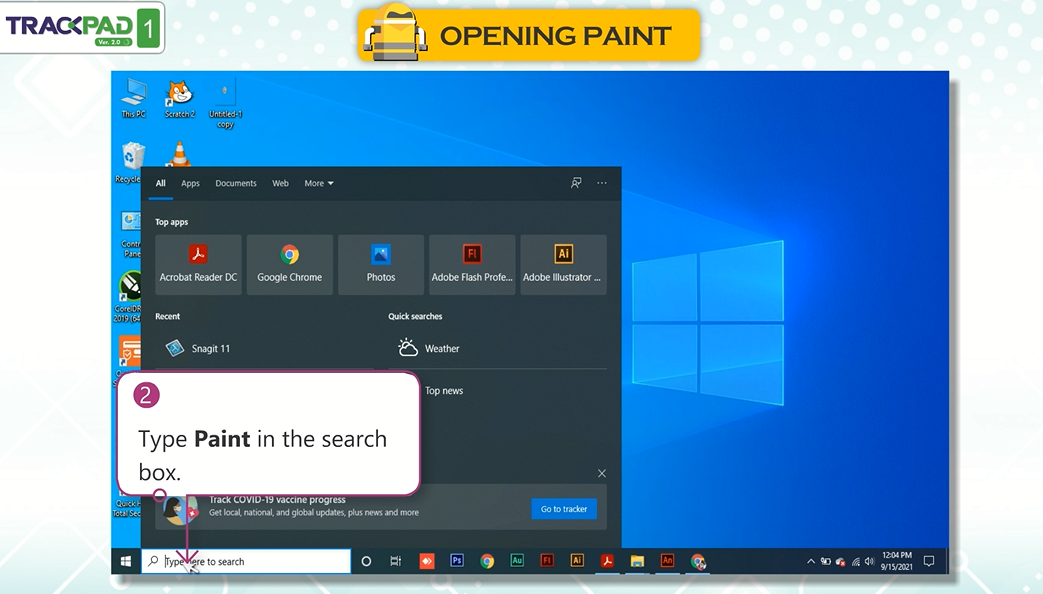Open Adobe Flash from the taskbar

click(x=547, y=561)
